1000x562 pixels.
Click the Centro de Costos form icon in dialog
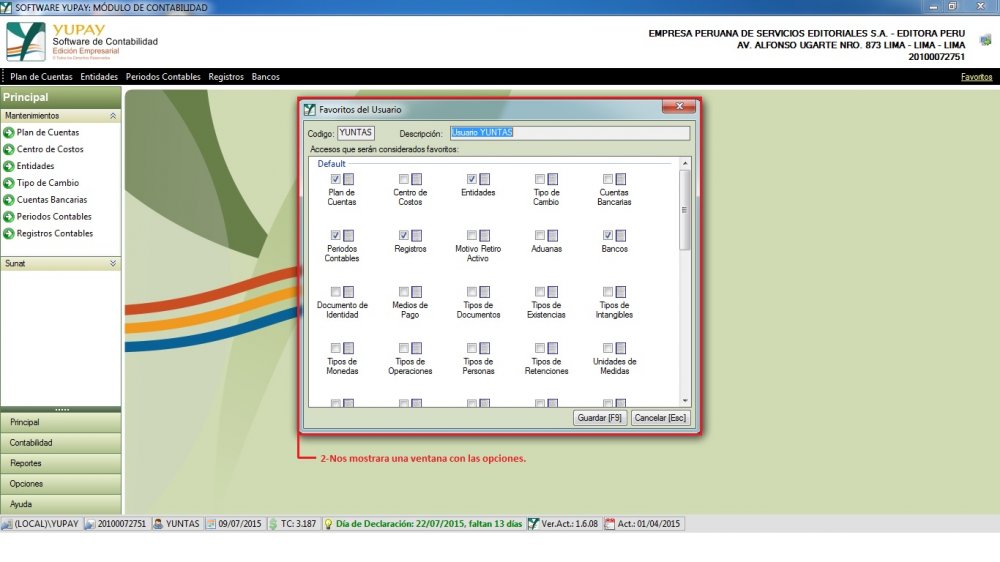click(416, 179)
